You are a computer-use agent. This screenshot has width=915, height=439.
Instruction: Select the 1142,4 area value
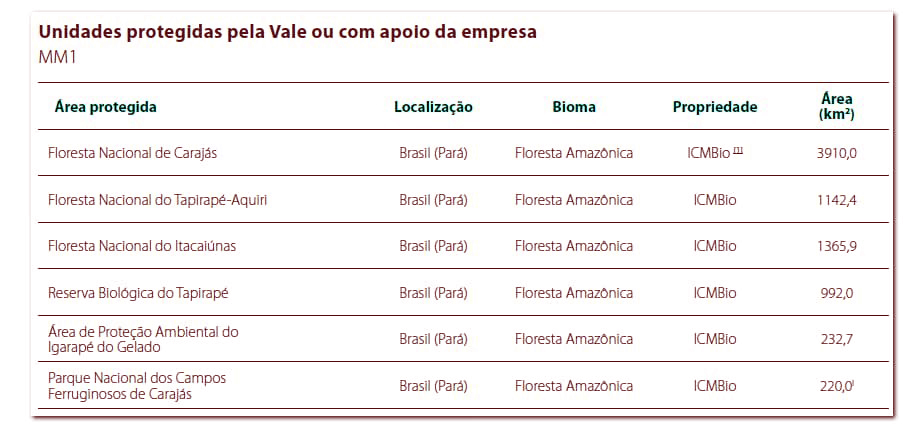(837, 200)
